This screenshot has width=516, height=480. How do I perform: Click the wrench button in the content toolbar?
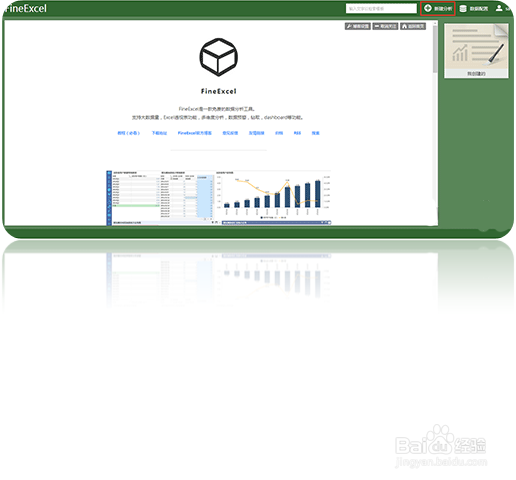pyautogui.click(x=357, y=26)
